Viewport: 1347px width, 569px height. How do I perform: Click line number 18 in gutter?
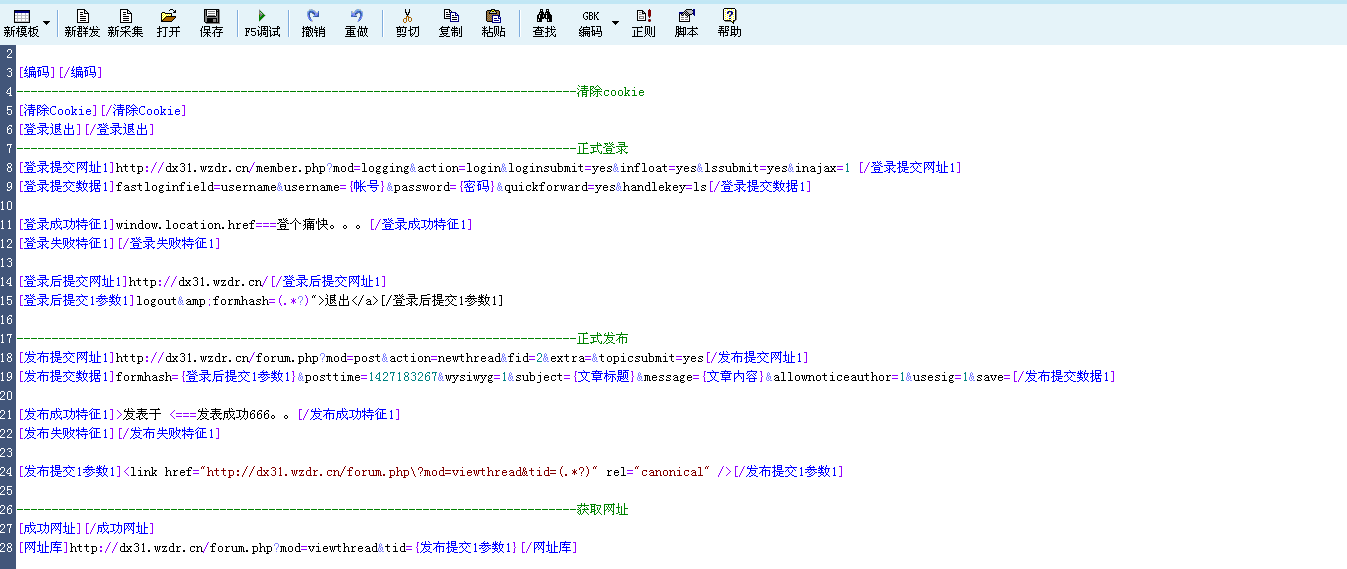click(7, 358)
